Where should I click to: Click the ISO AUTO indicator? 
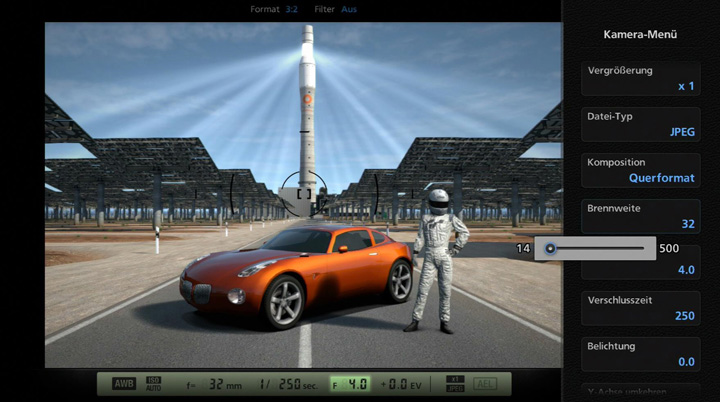coord(155,384)
